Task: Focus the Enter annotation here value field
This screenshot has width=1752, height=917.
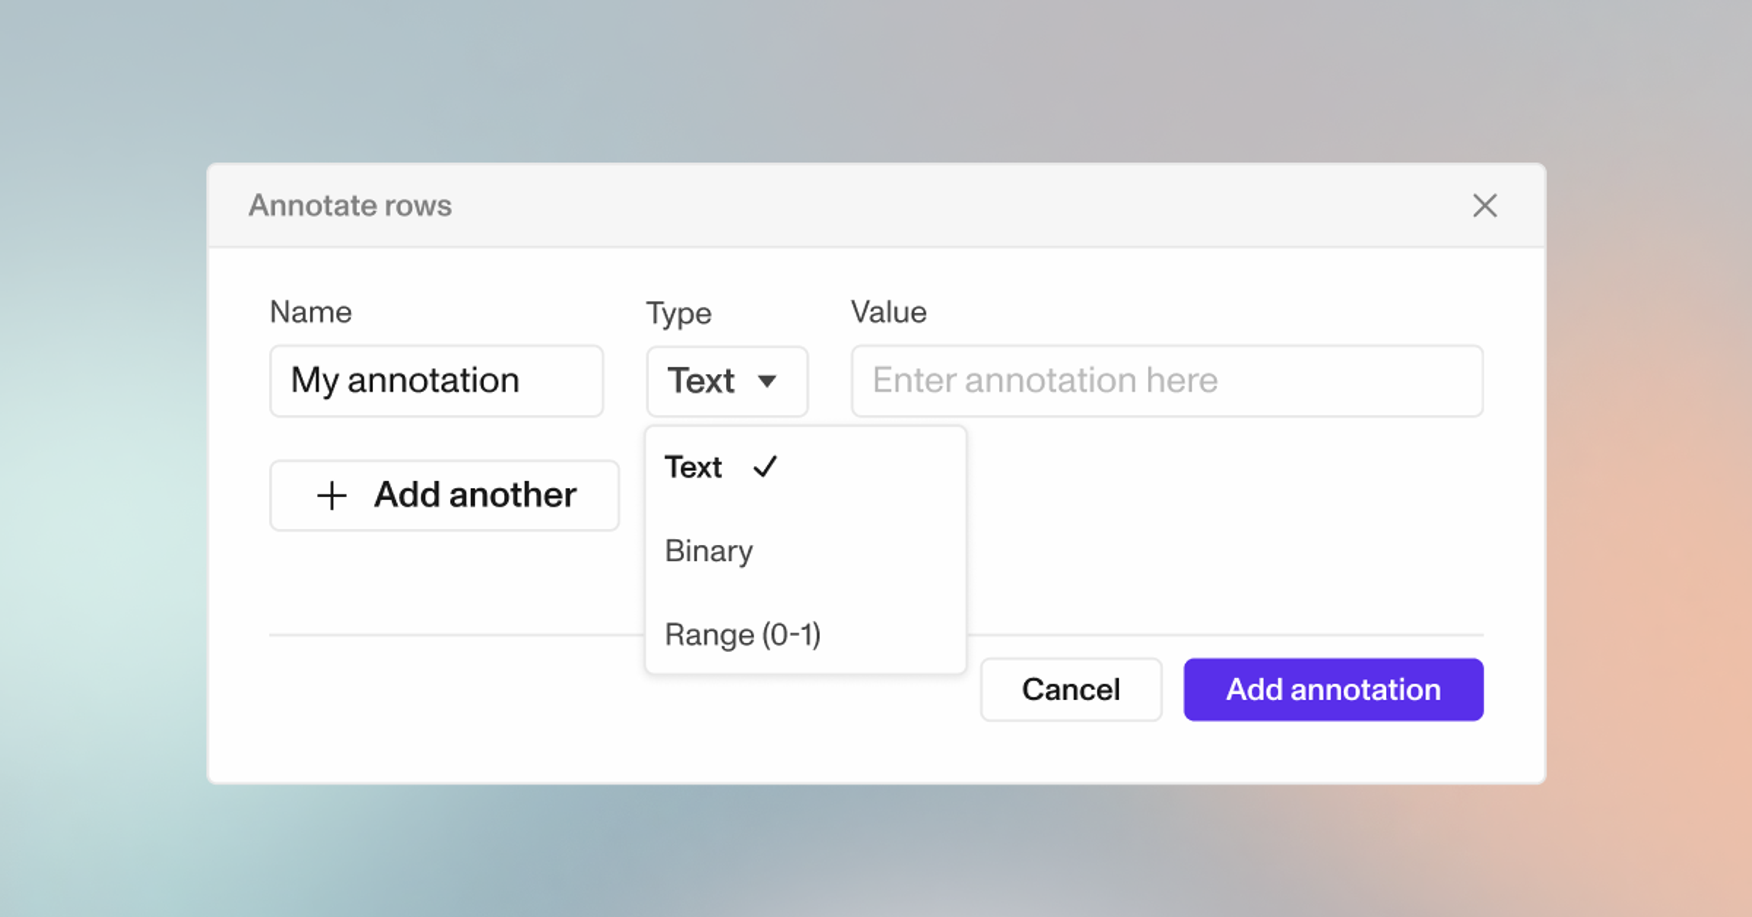Action: 1167,381
